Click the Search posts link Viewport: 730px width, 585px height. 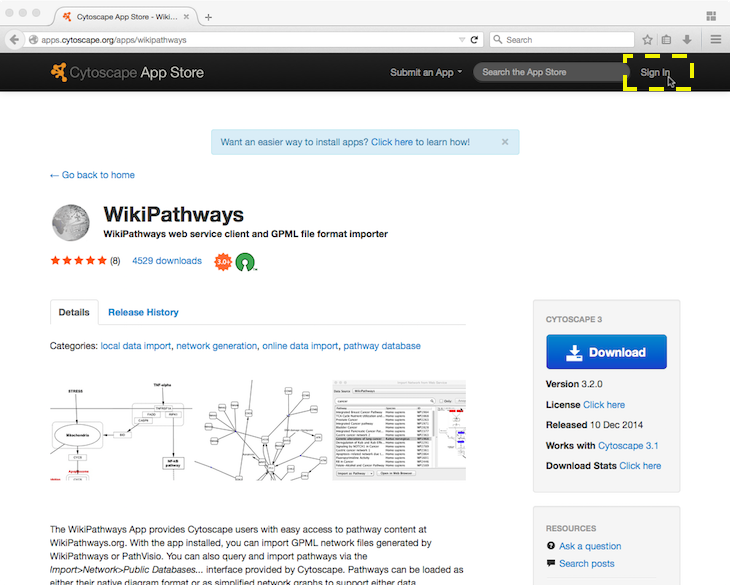click(x=587, y=564)
